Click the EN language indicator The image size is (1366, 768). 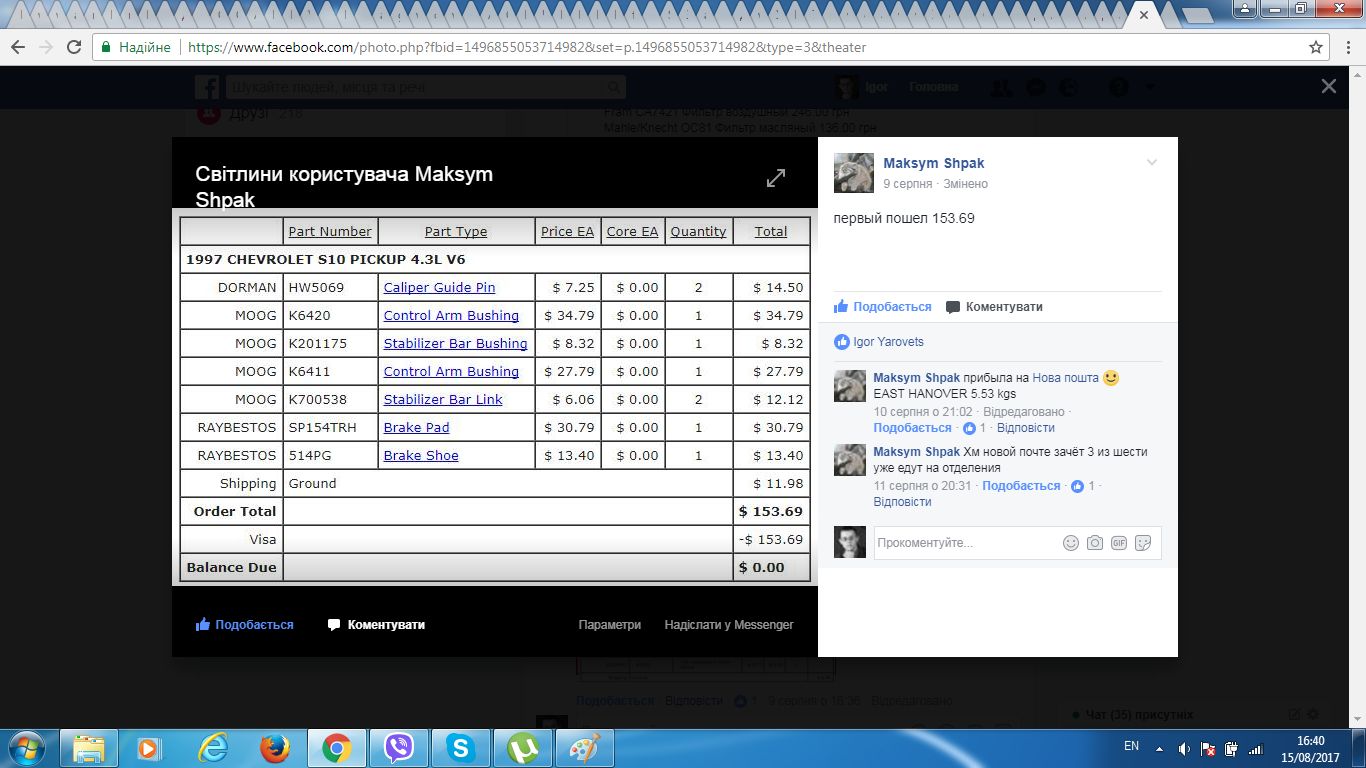[x=1132, y=746]
